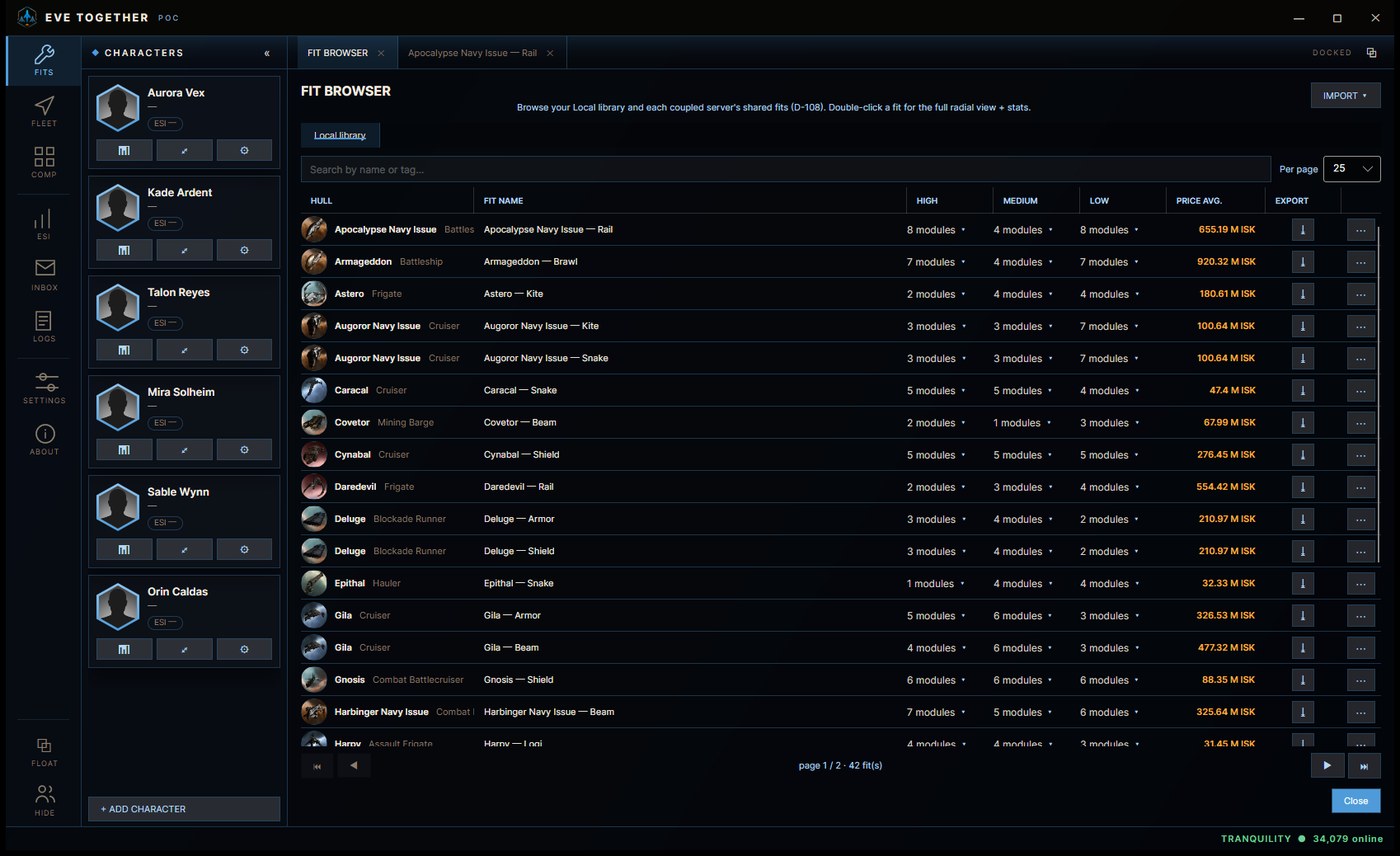The width and height of the screenshot is (1400, 856).
Task: Focus the Search by name or tag field
Action: coord(786,169)
